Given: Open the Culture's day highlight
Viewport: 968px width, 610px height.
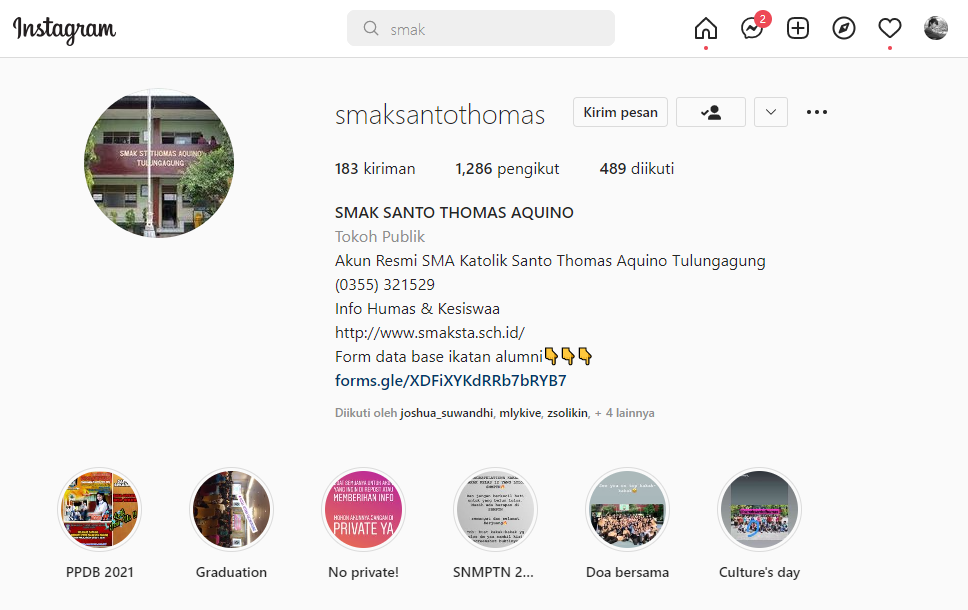Looking at the screenshot, I should click(759, 509).
